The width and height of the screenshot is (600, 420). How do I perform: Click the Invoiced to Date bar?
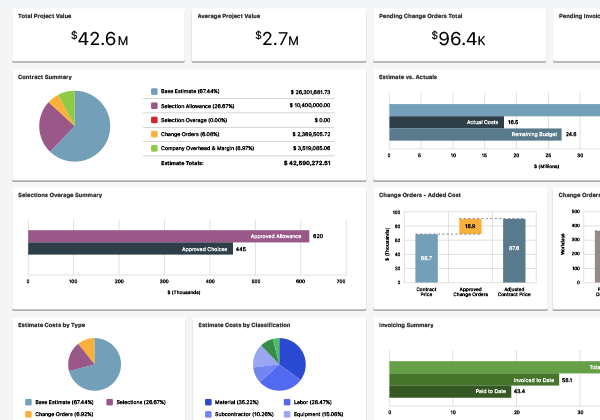pos(474,380)
